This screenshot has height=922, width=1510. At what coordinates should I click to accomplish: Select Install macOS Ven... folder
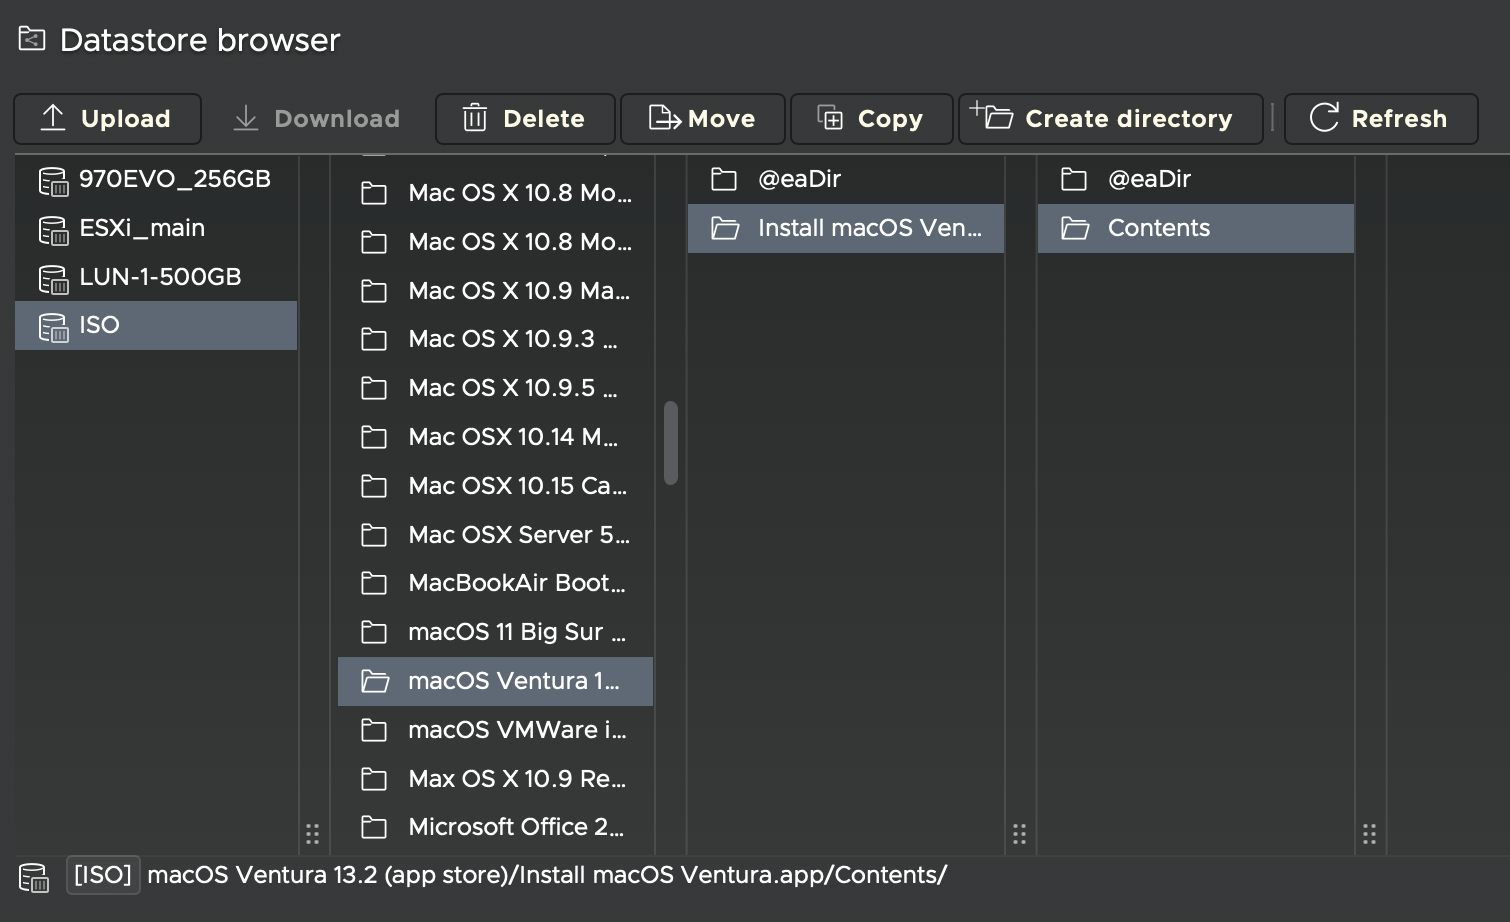[x=846, y=228]
